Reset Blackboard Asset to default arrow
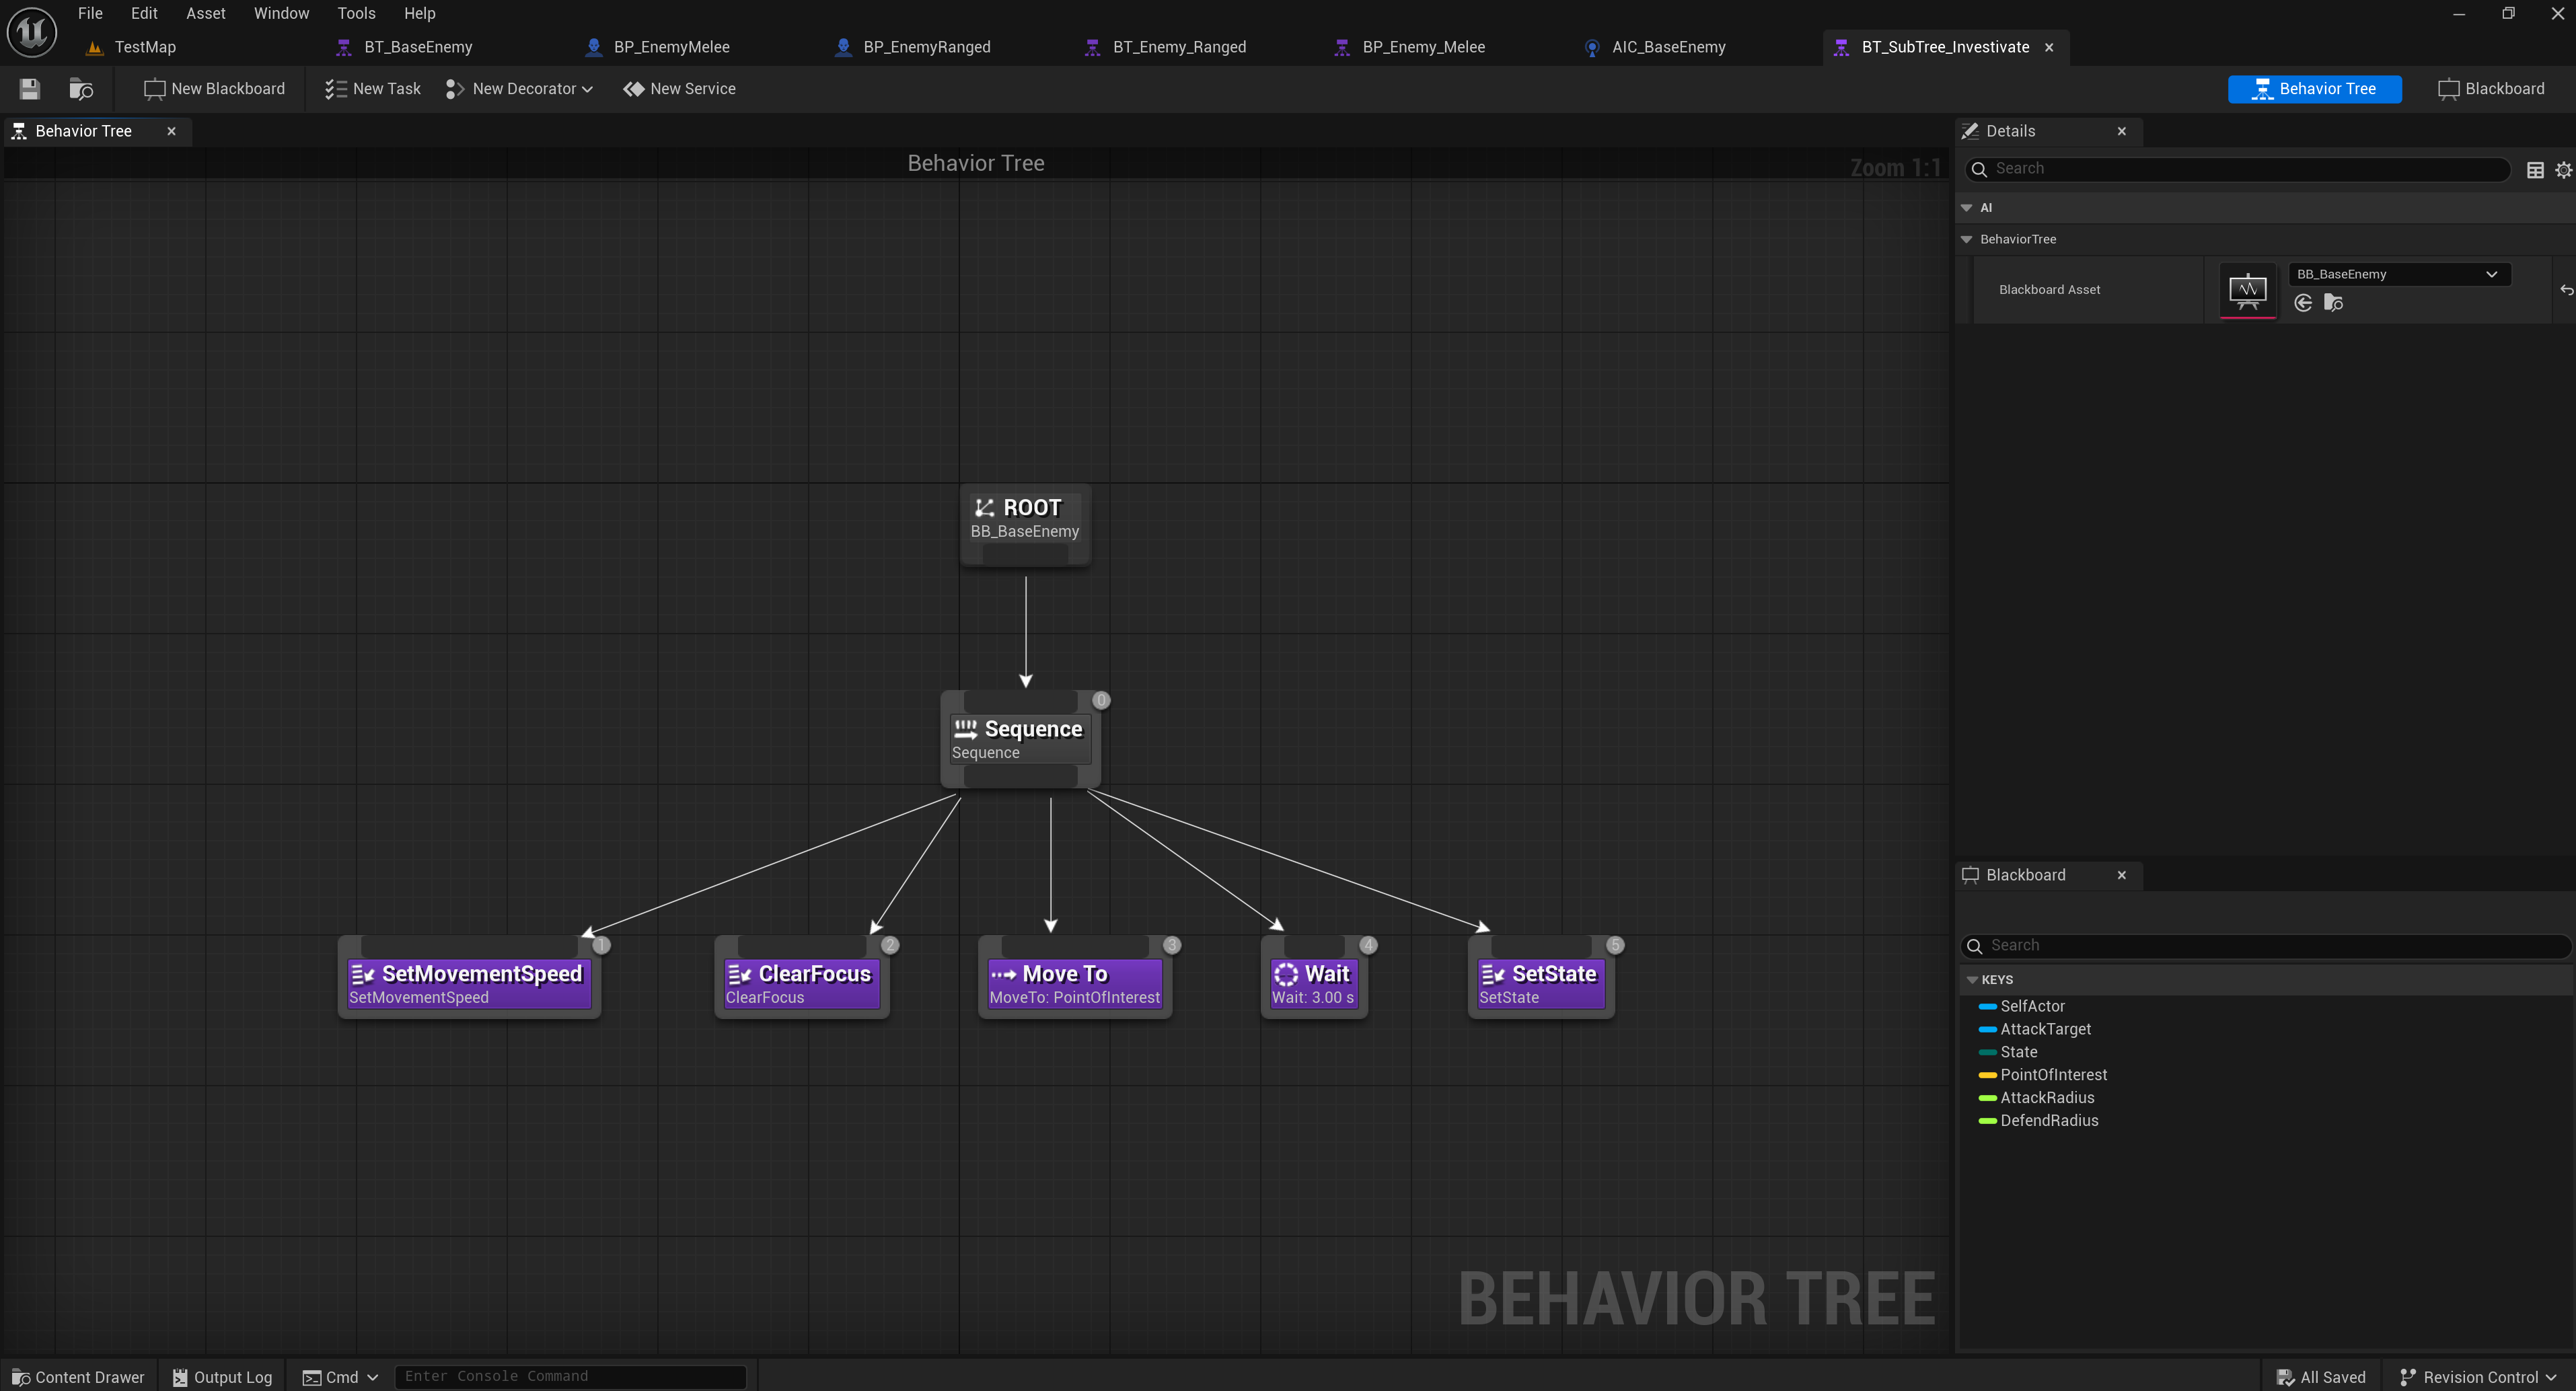Screen dimensions: 2576x1391 (x=2566, y=290)
